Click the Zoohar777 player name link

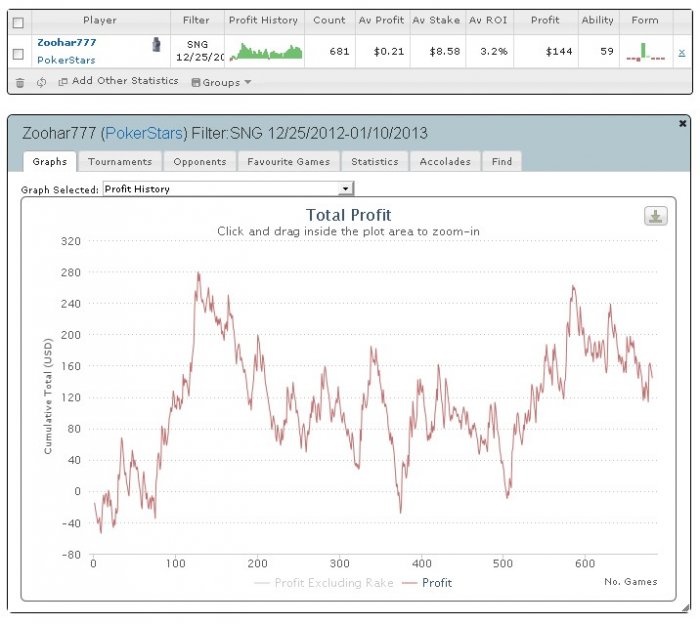coord(66,43)
